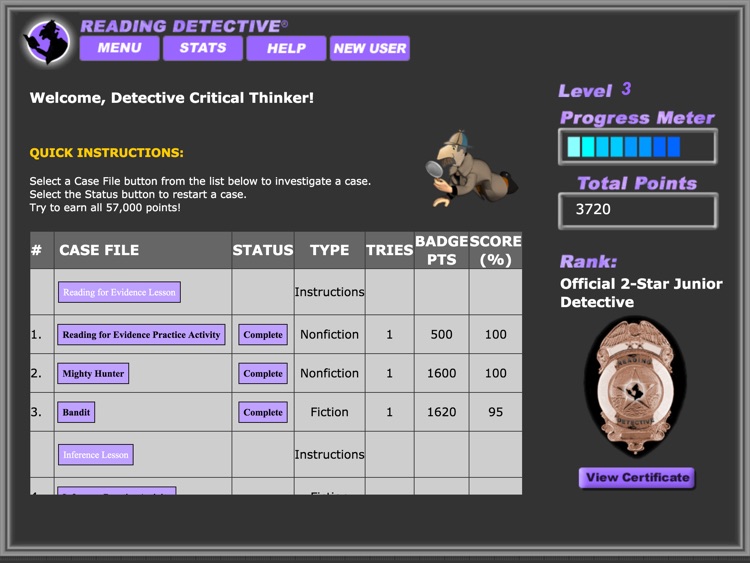Click the Fiction type in Bandit row

point(330,412)
